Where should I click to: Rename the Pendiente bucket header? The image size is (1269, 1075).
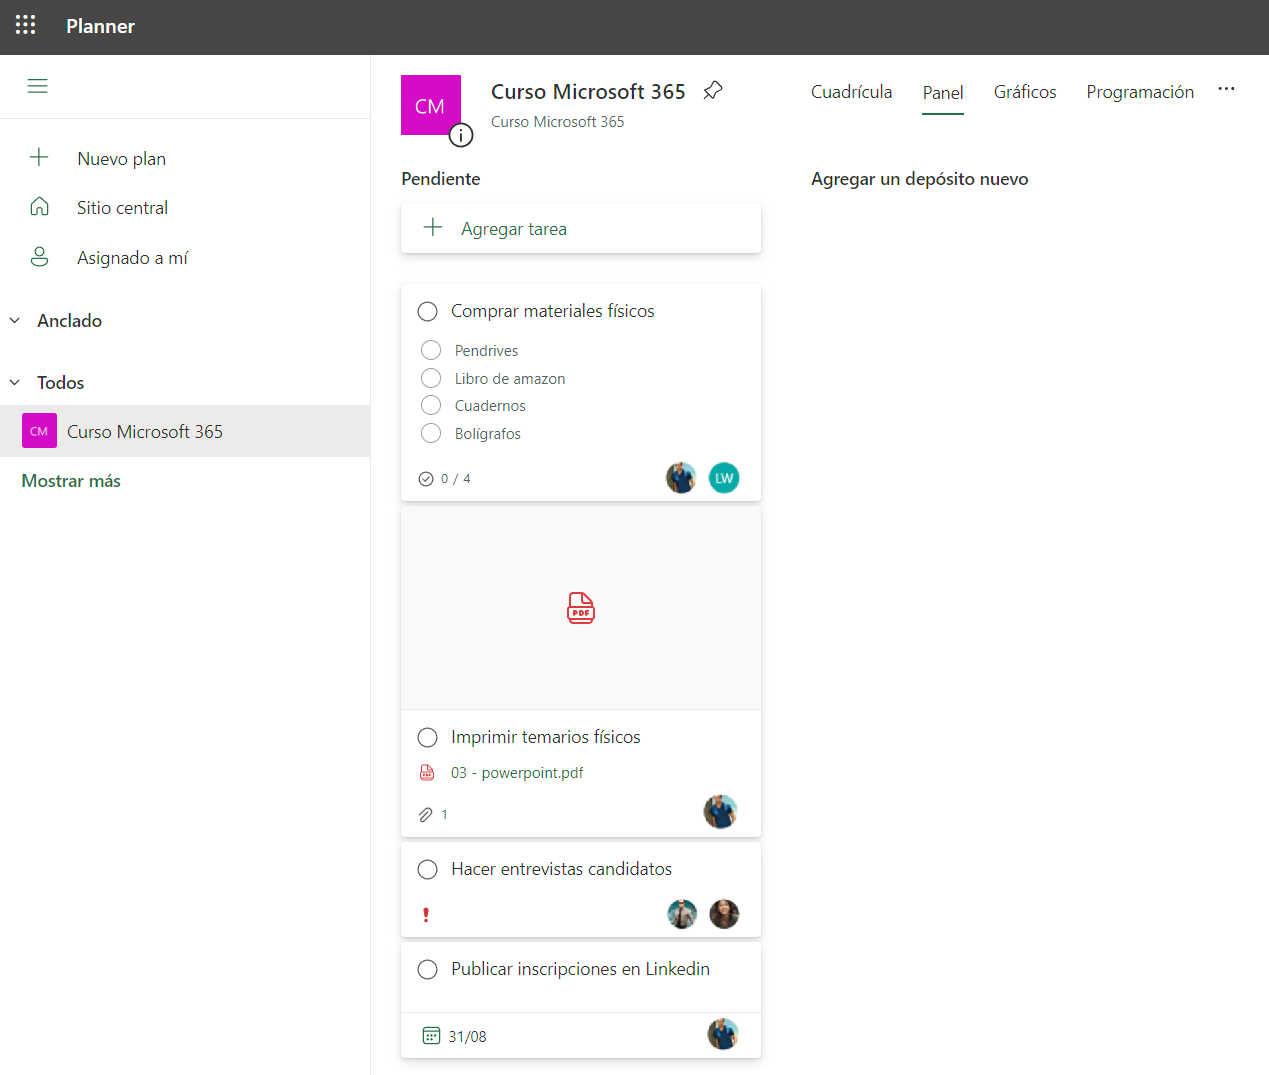pyautogui.click(x=441, y=179)
